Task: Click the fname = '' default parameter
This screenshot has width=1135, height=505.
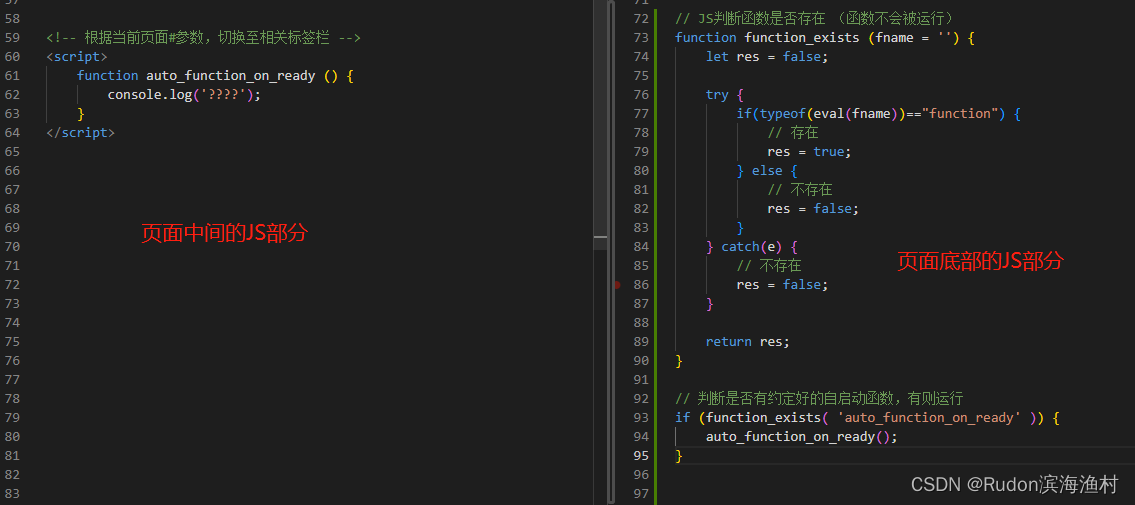Action: pos(914,38)
